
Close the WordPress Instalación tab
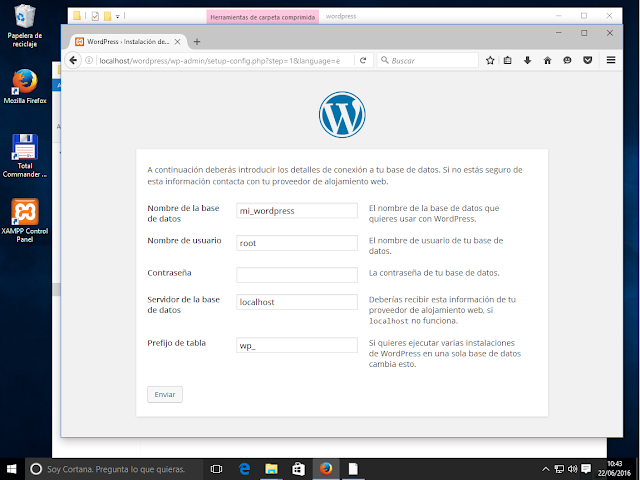(x=178, y=42)
